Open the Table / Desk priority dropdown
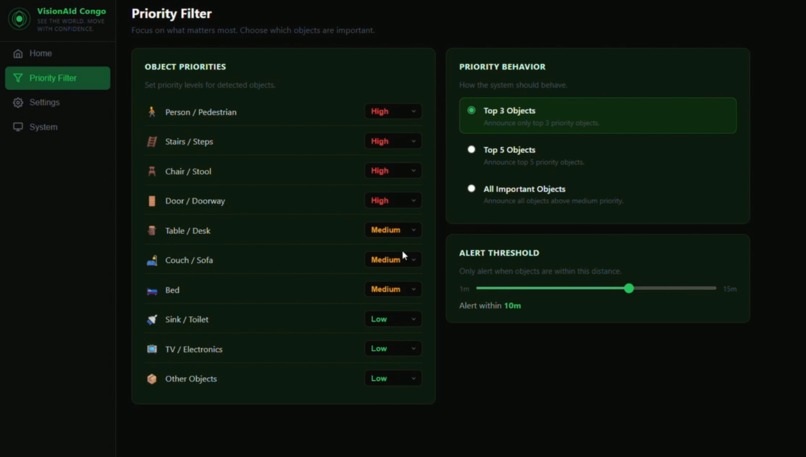The height and width of the screenshot is (457, 806). pyautogui.click(x=393, y=230)
